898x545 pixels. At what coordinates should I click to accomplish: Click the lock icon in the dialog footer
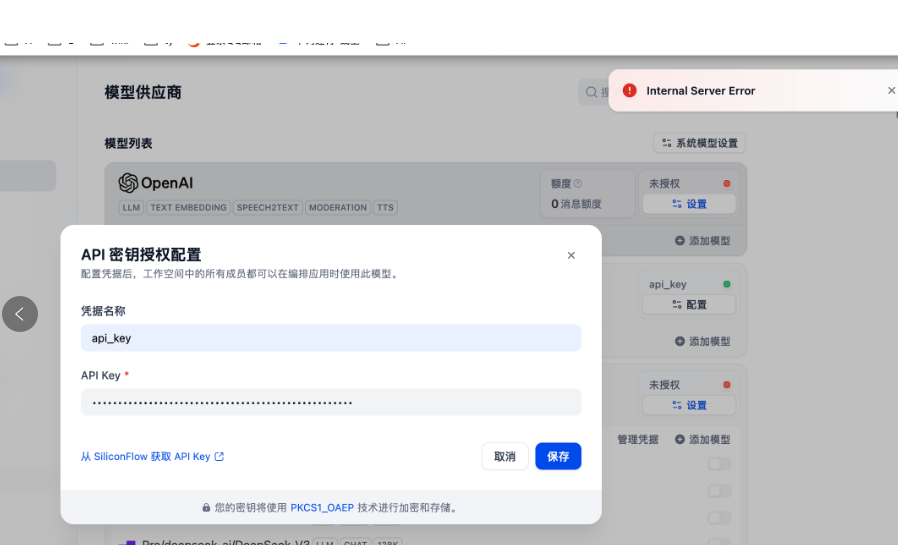pos(206,508)
